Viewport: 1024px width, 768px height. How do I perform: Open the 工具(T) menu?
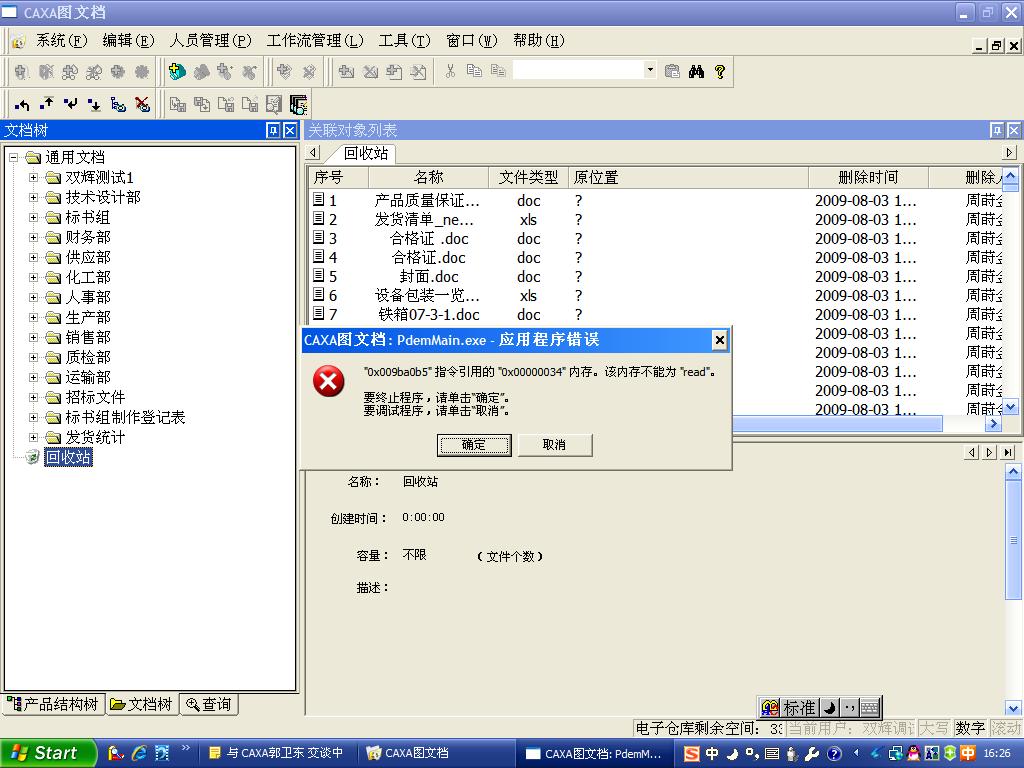[404, 40]
